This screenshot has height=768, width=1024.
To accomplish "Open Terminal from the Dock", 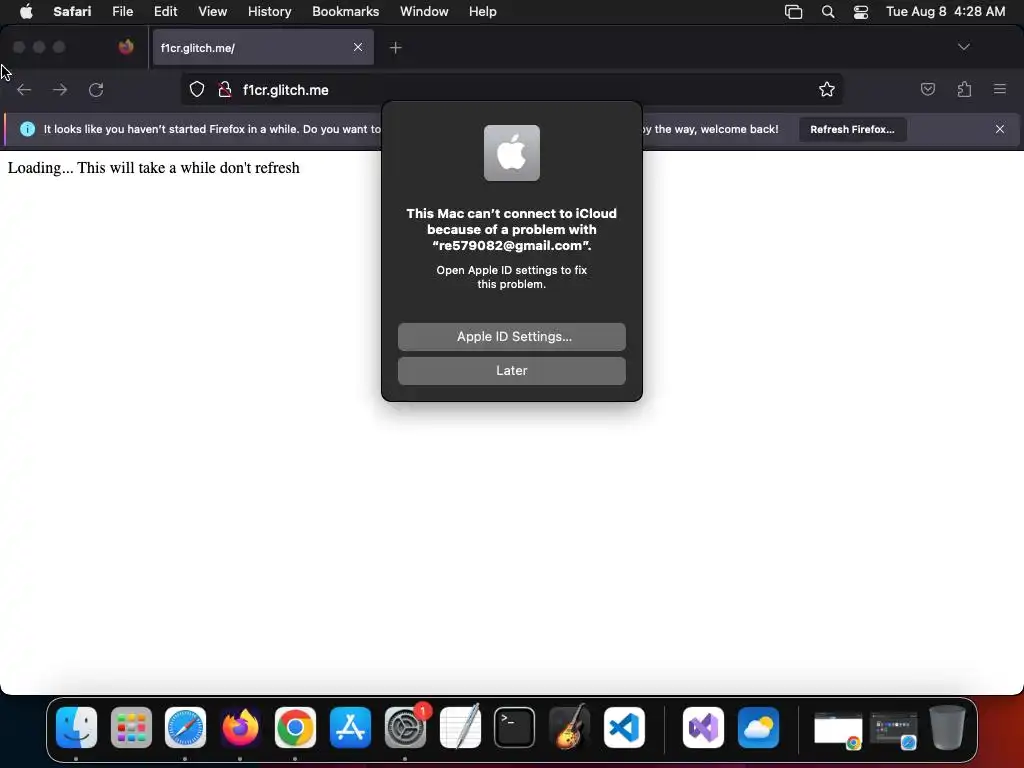I will click(515, 727).
